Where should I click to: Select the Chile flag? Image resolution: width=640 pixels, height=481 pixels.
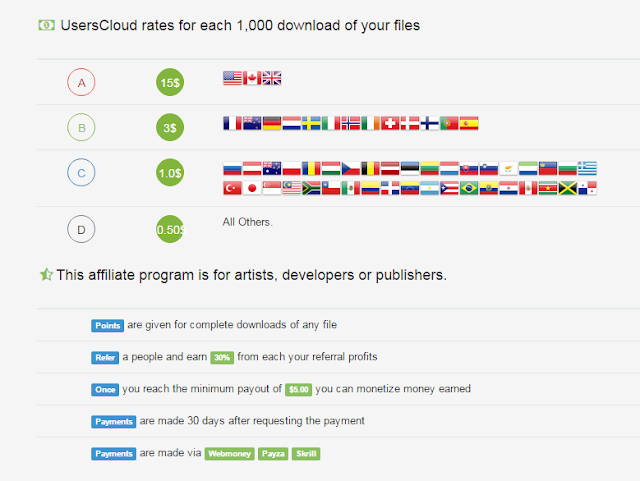[x=331, y=188]
